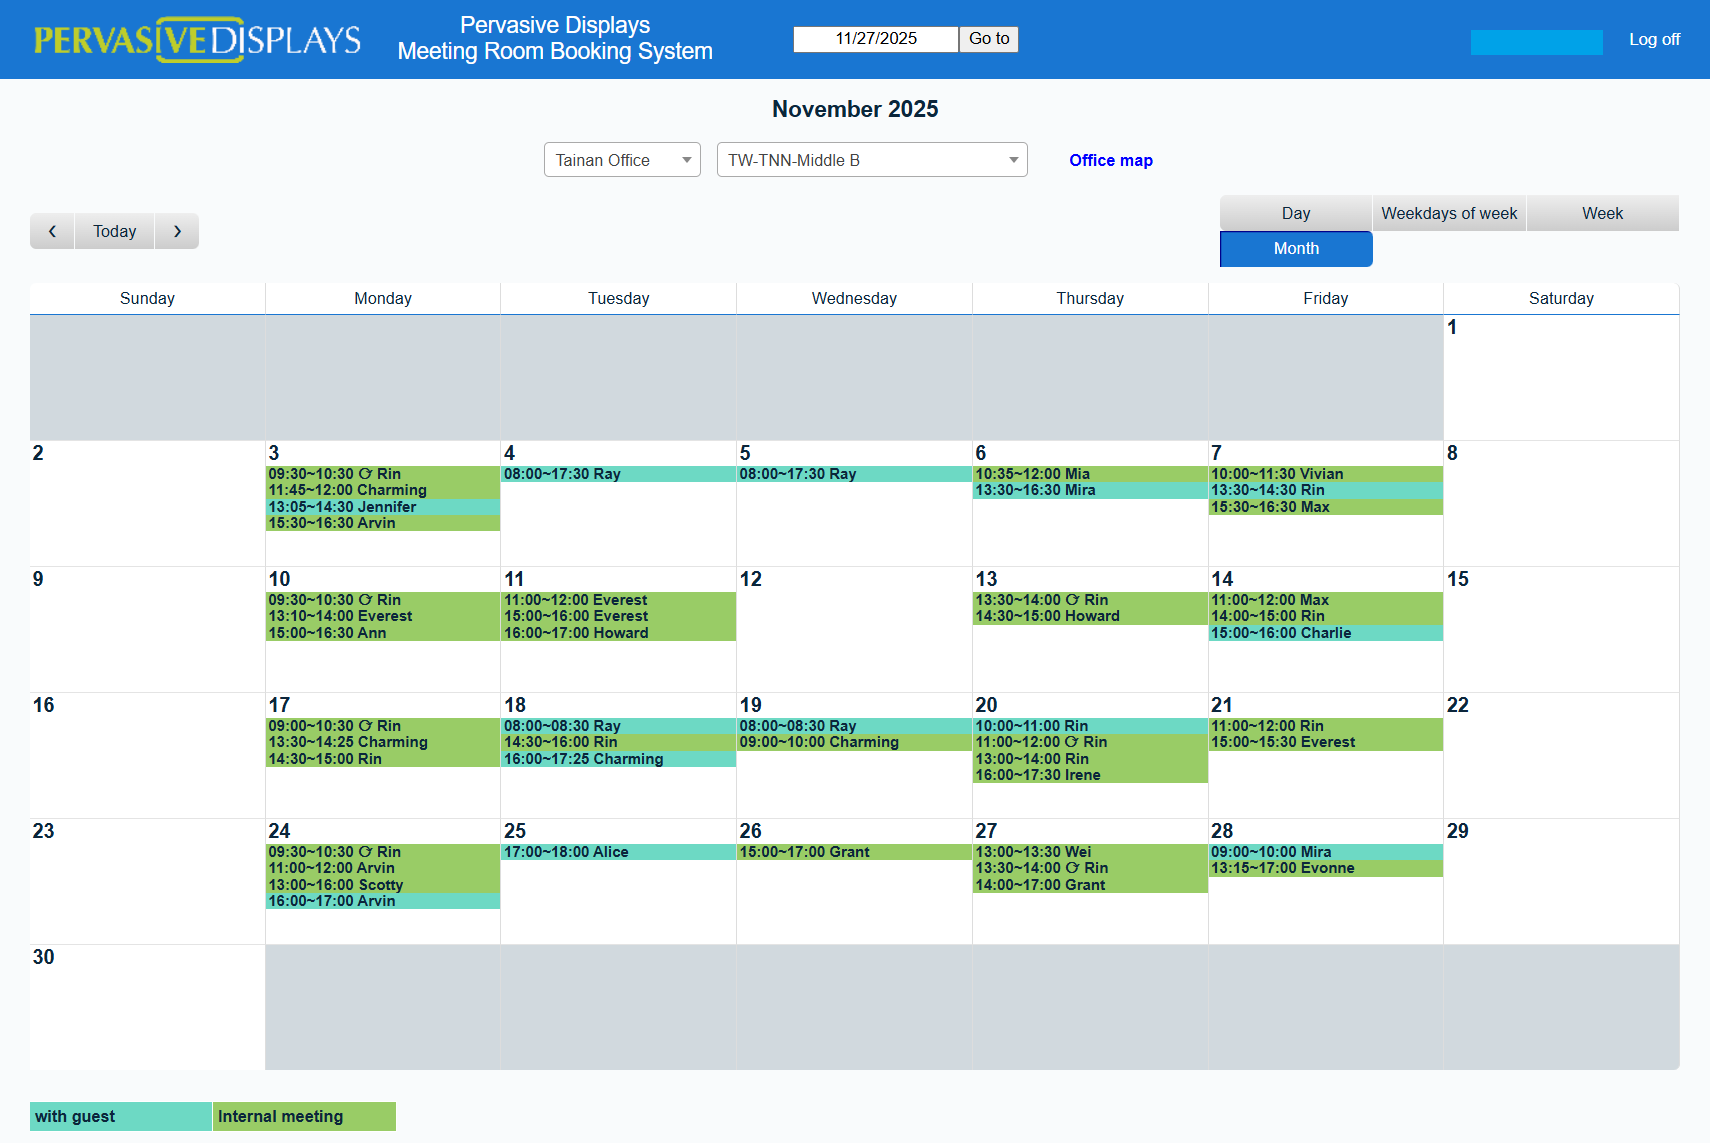Go to previous month arrow

pos(52,231)
